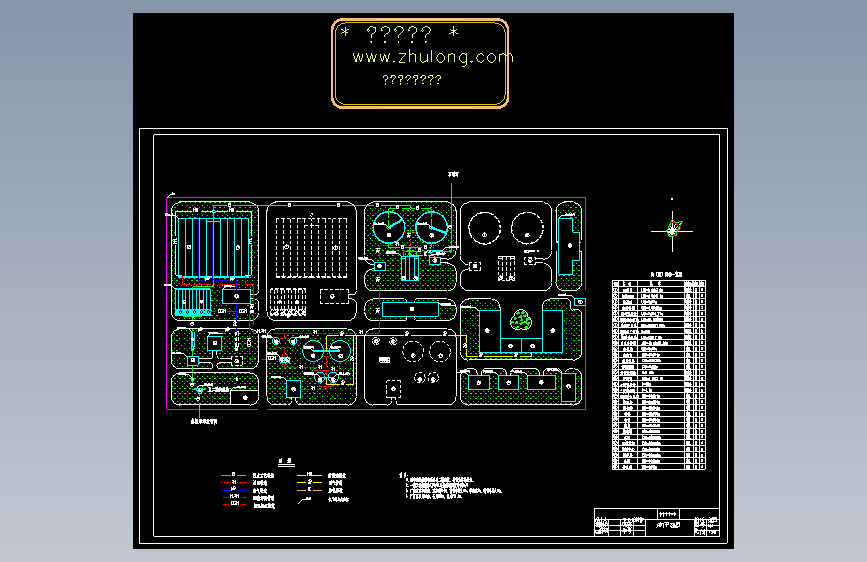Click the title block in bottom-right corner
867x562 pixels.
(x=657, y=522)
